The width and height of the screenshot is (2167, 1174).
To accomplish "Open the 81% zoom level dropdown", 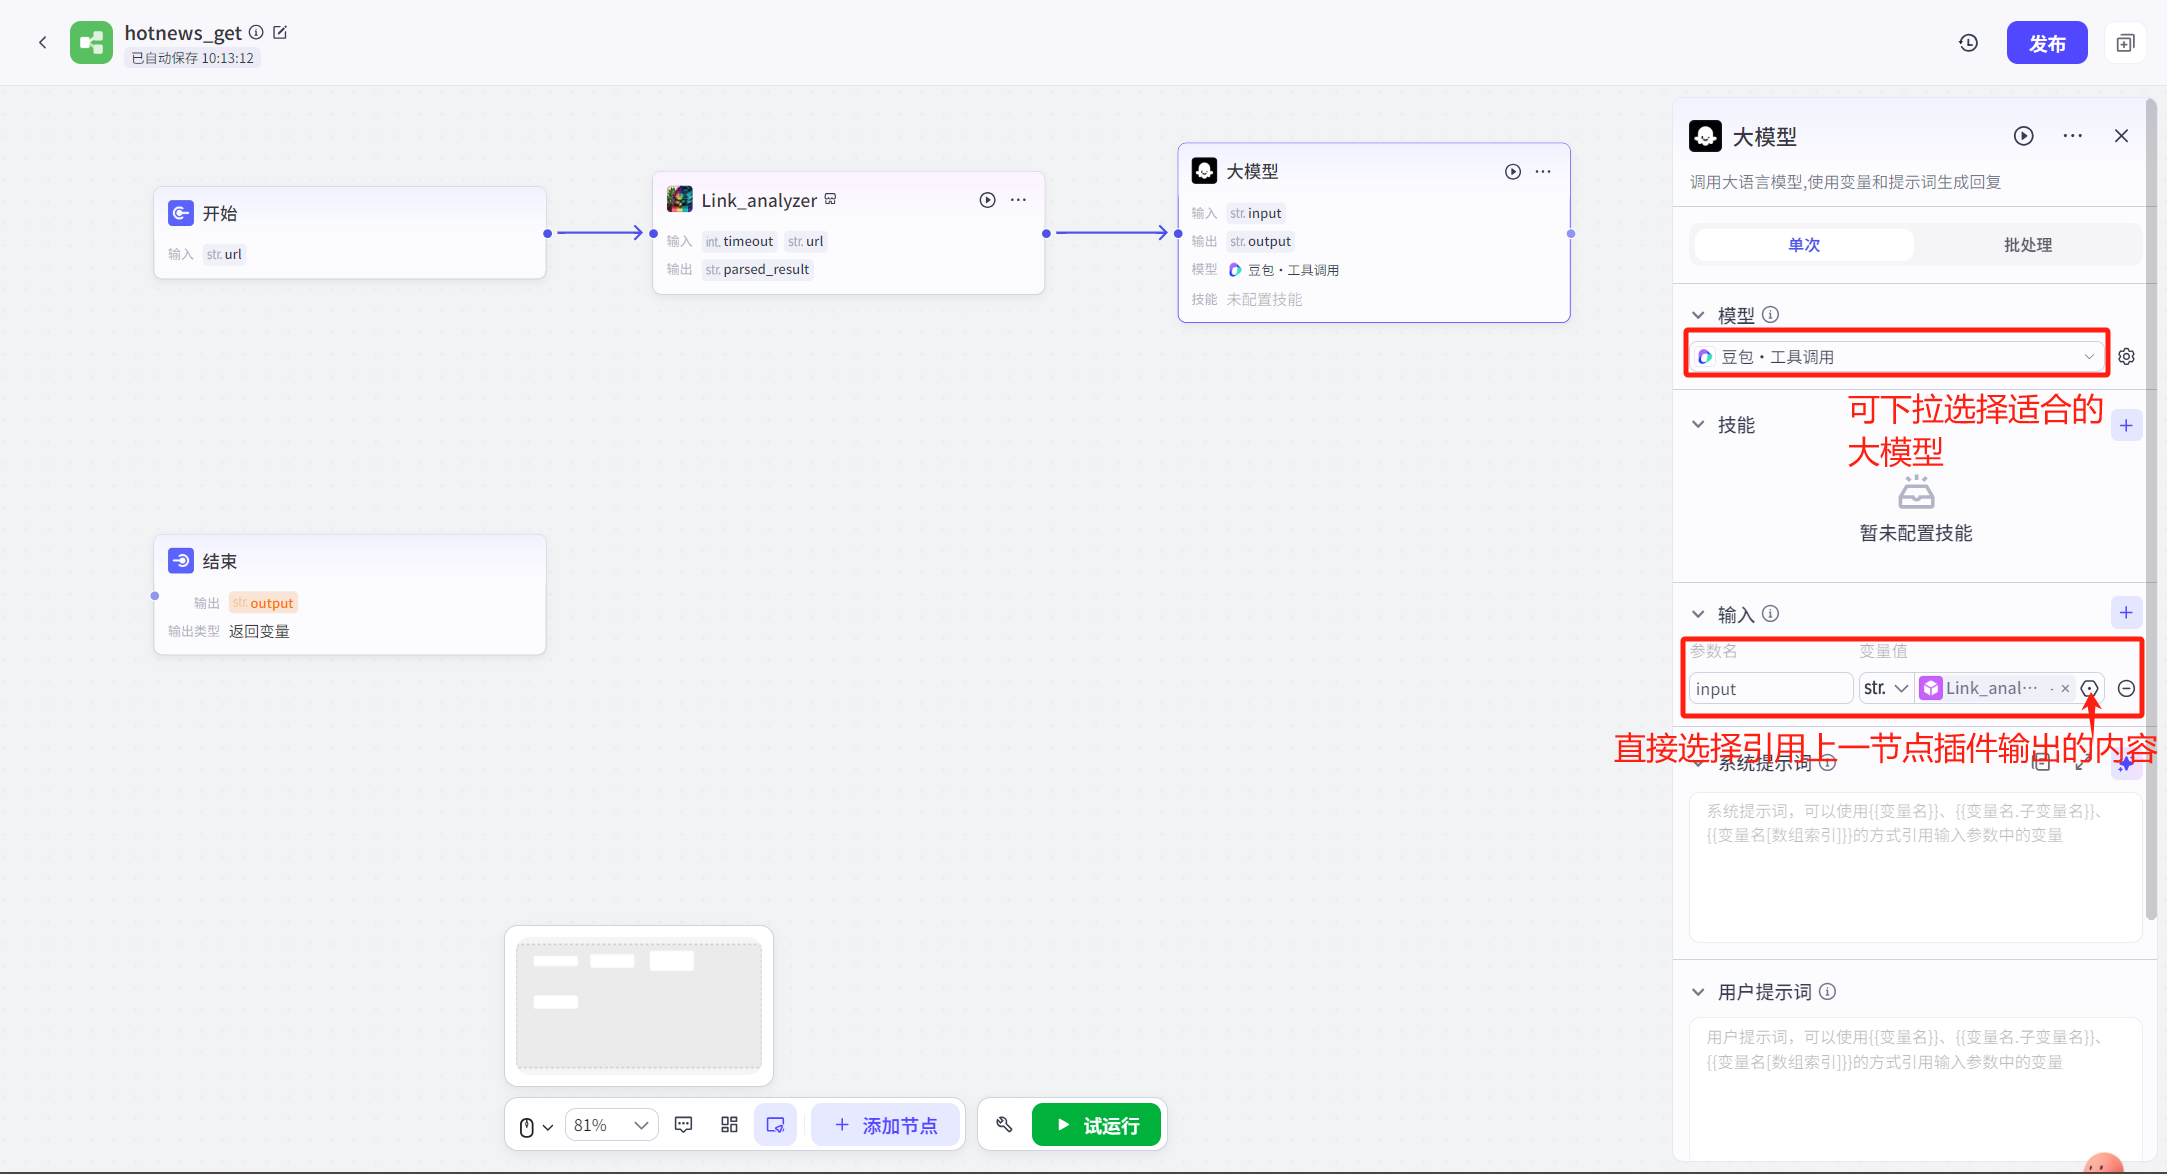I will 611,1125.
